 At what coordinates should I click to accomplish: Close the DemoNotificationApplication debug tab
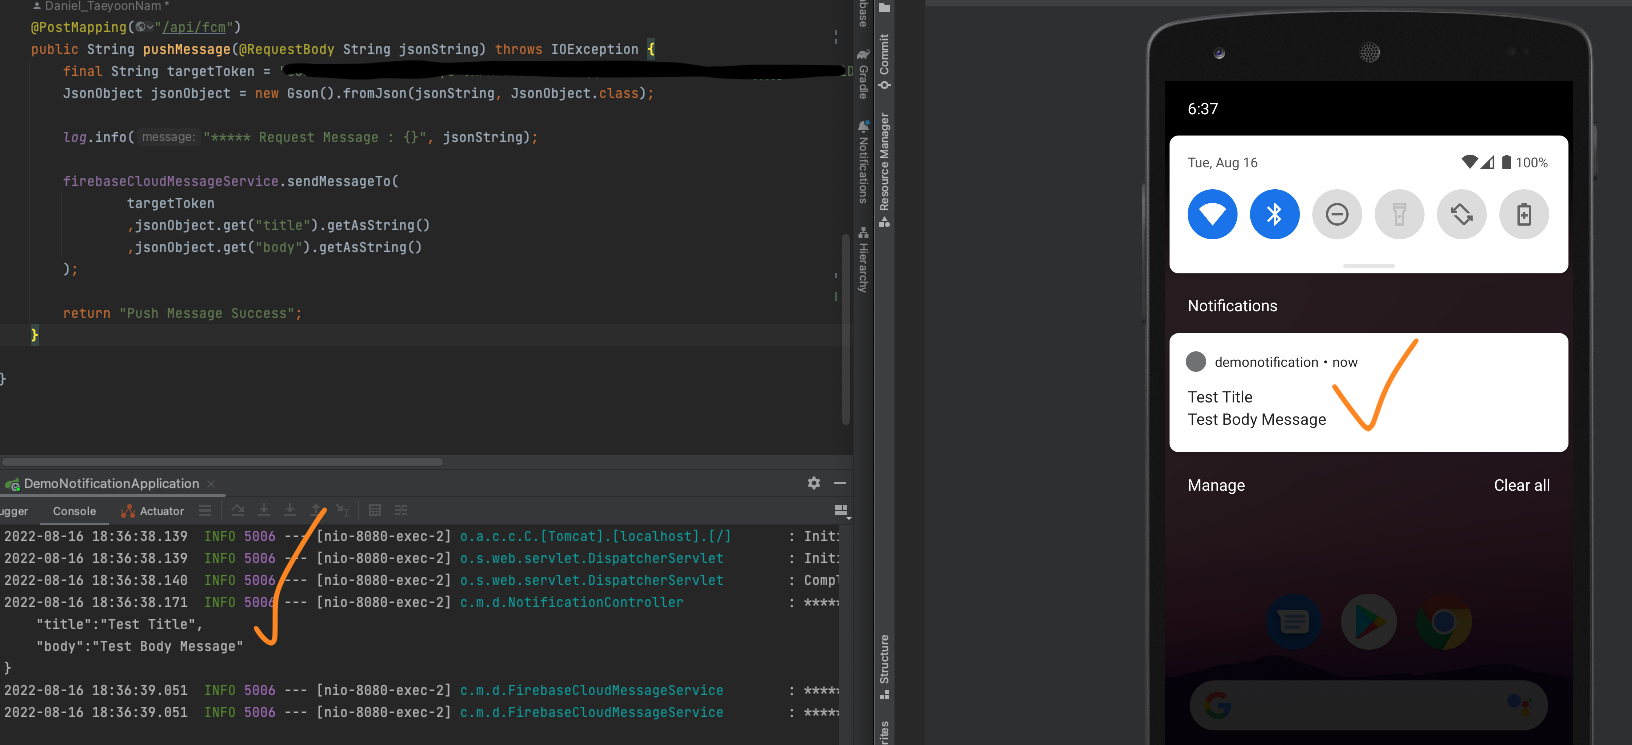tap(211, 484)
